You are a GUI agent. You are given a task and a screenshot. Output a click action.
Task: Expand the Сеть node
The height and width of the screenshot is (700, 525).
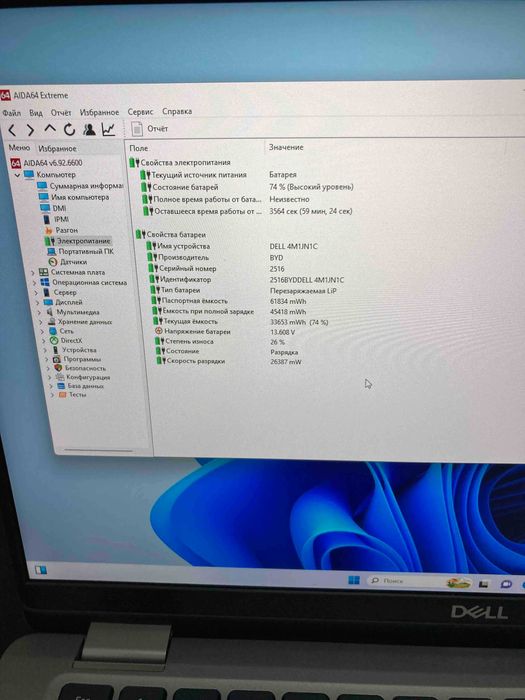(43, 331)
